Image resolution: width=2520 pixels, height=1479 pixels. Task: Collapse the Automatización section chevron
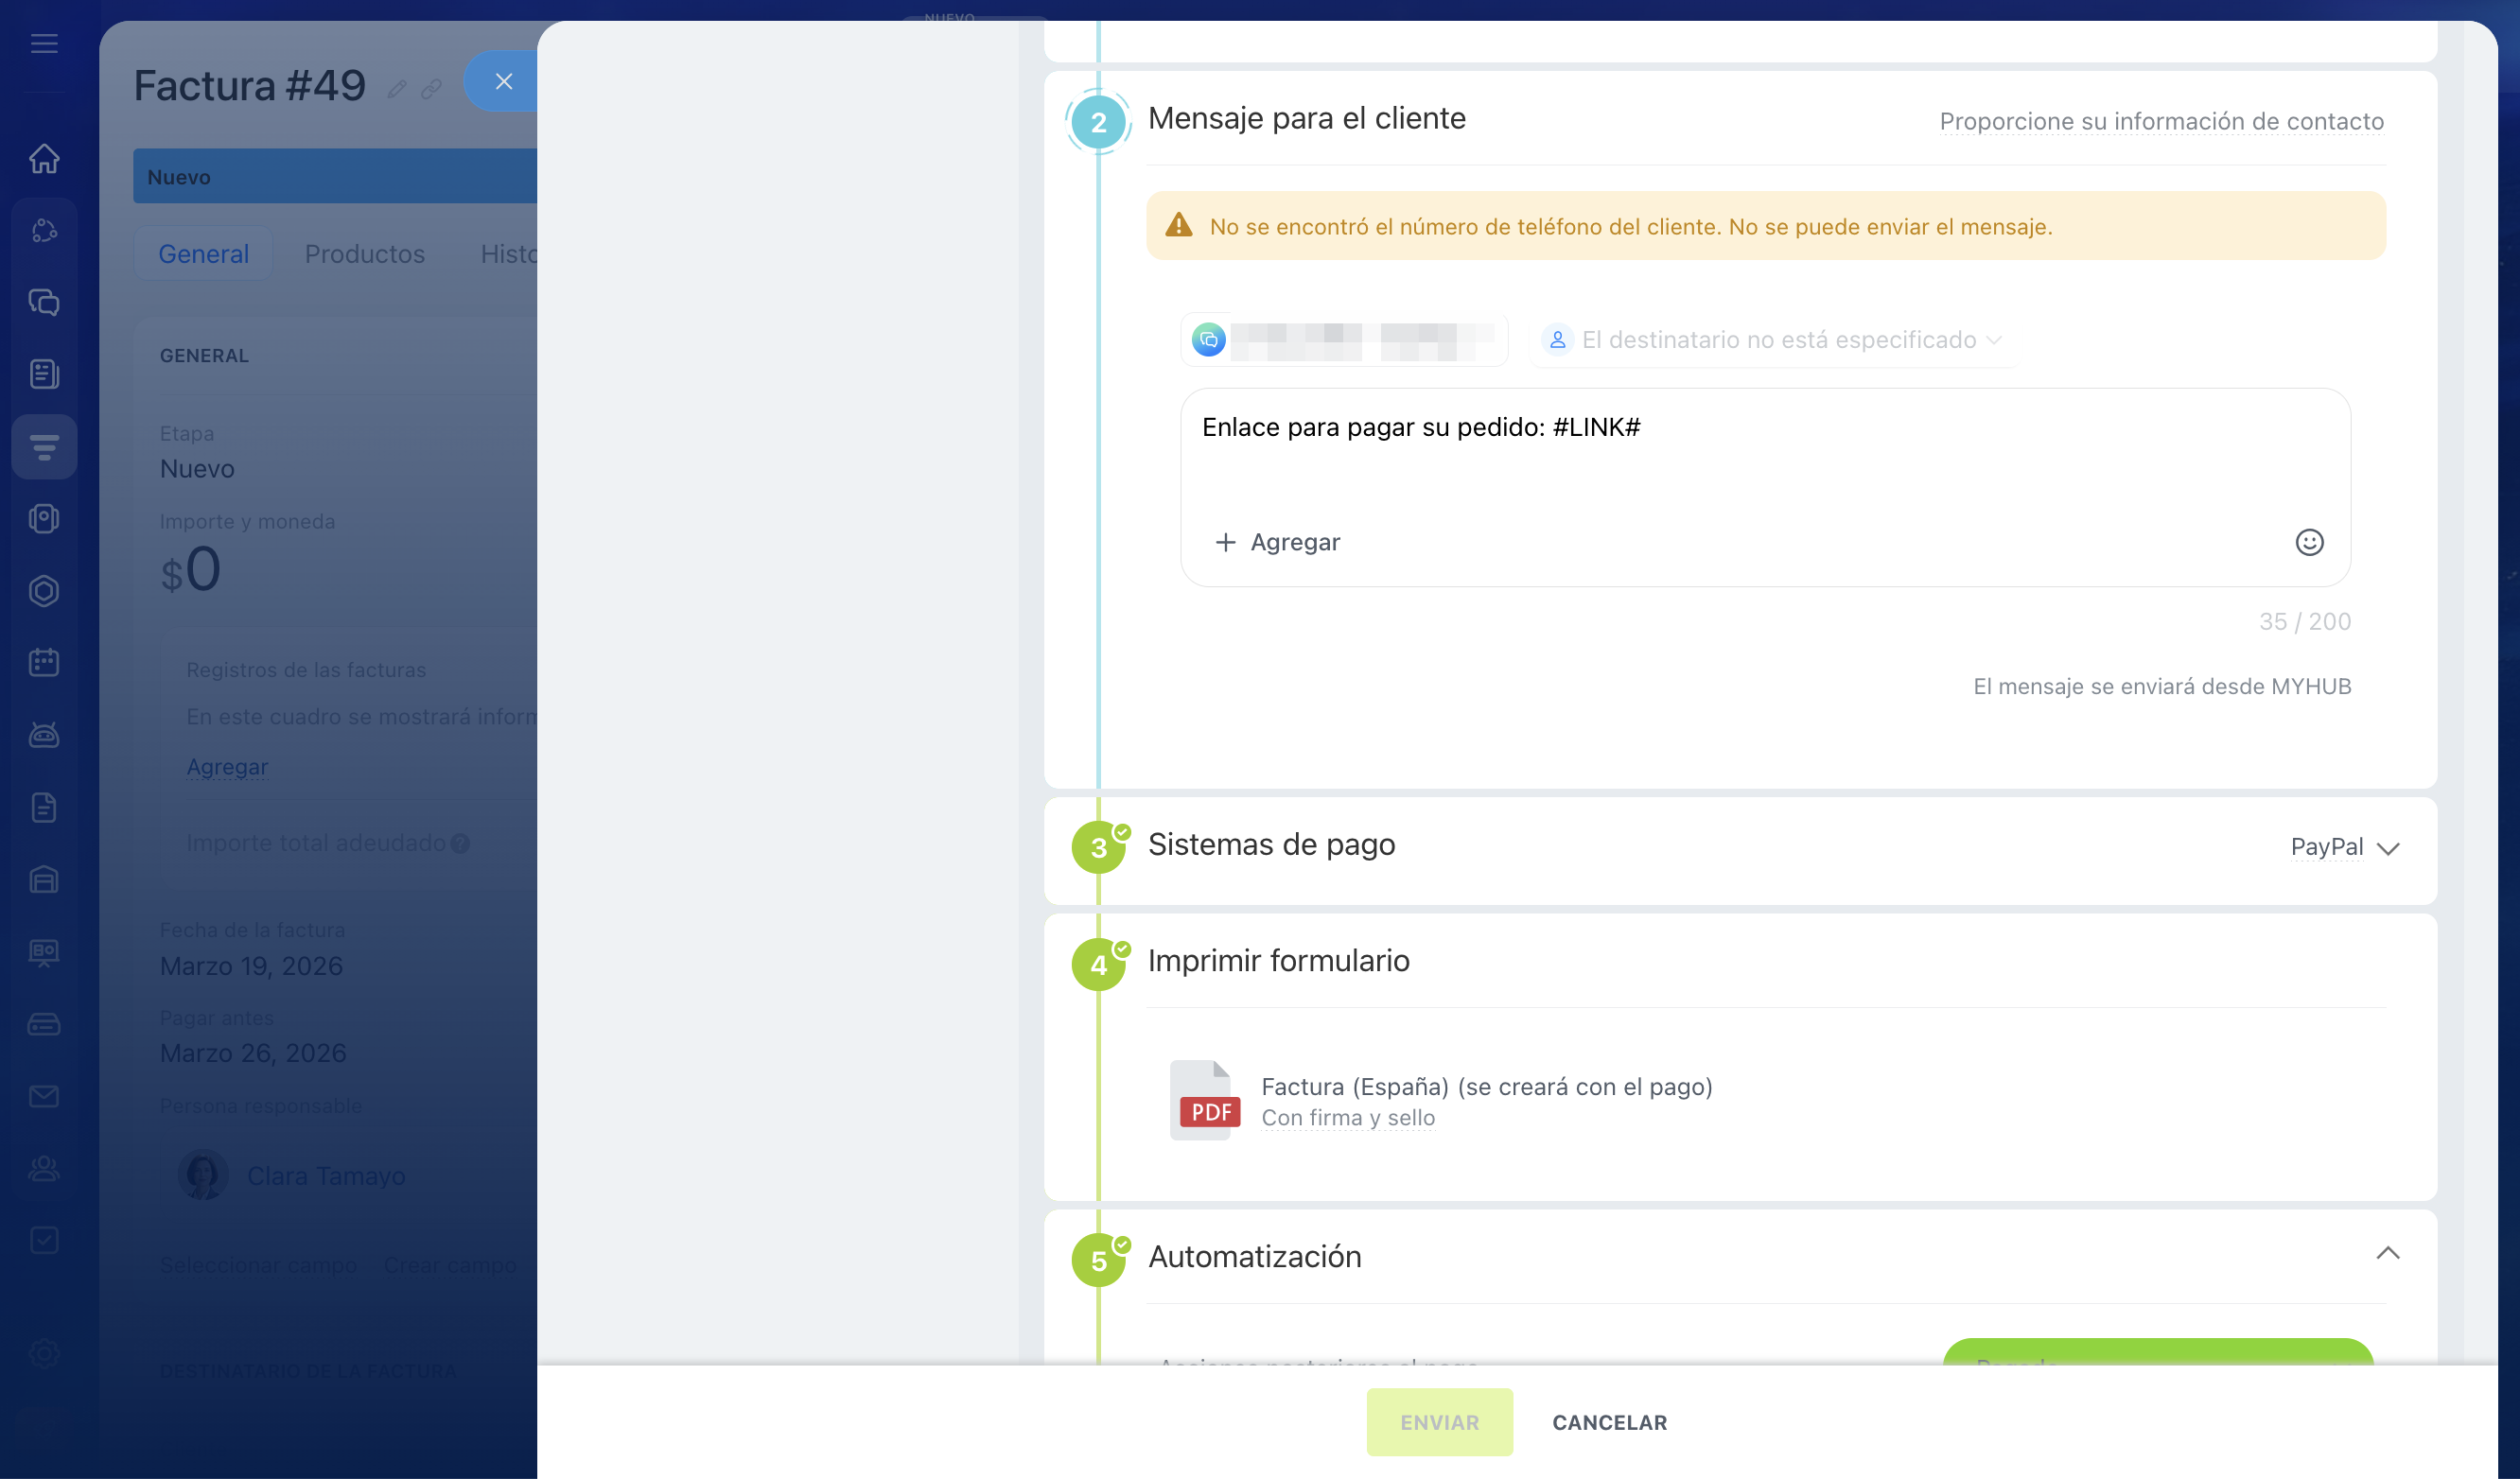(2387, 1253)
